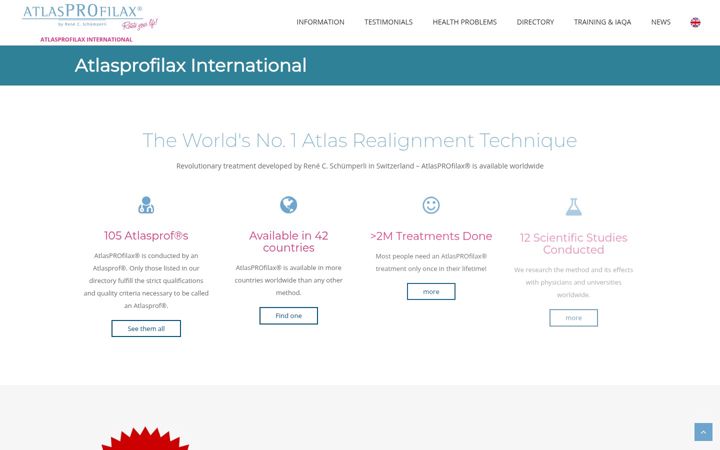This screenshot has height=450, width=720.
Task: Open the Information menu
Action: [320, 22]
